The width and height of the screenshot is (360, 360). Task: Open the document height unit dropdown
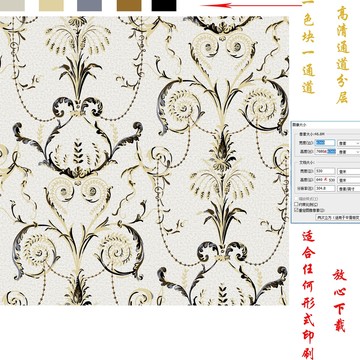349,180
